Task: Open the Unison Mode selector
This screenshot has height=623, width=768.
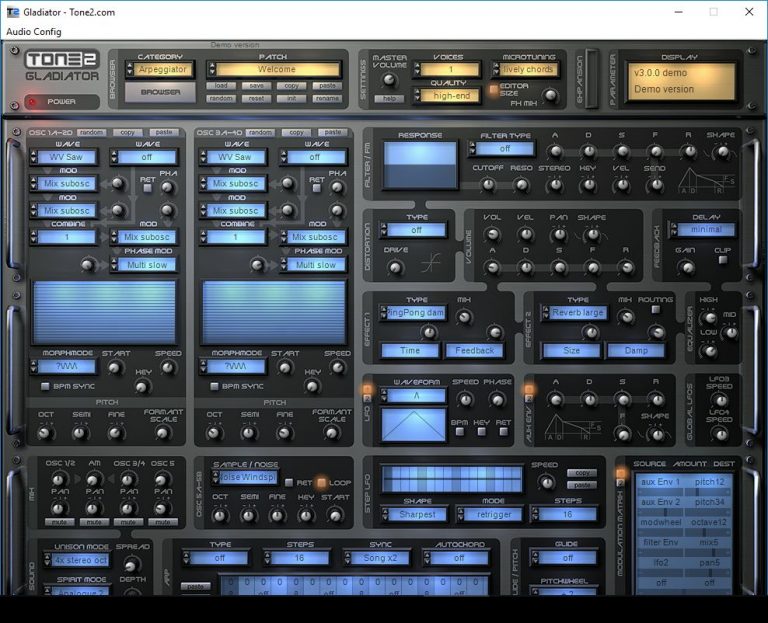Action: click(77, 560)
